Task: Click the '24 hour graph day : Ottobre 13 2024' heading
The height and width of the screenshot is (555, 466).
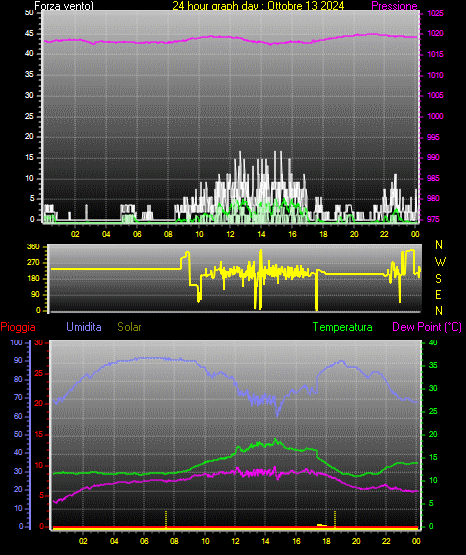Action: pyautogui.click(x=258, y=6)
